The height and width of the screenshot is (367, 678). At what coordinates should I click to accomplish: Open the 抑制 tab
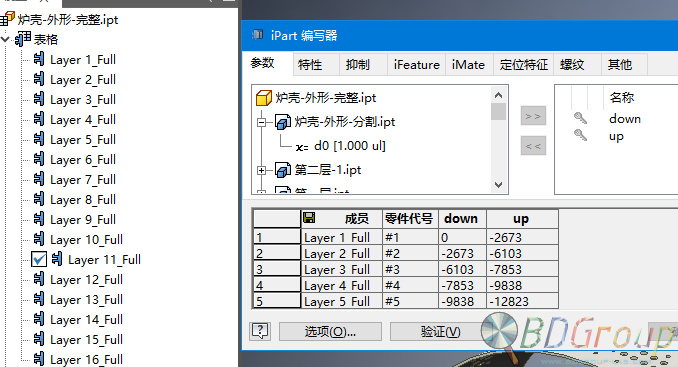[358, 65]
